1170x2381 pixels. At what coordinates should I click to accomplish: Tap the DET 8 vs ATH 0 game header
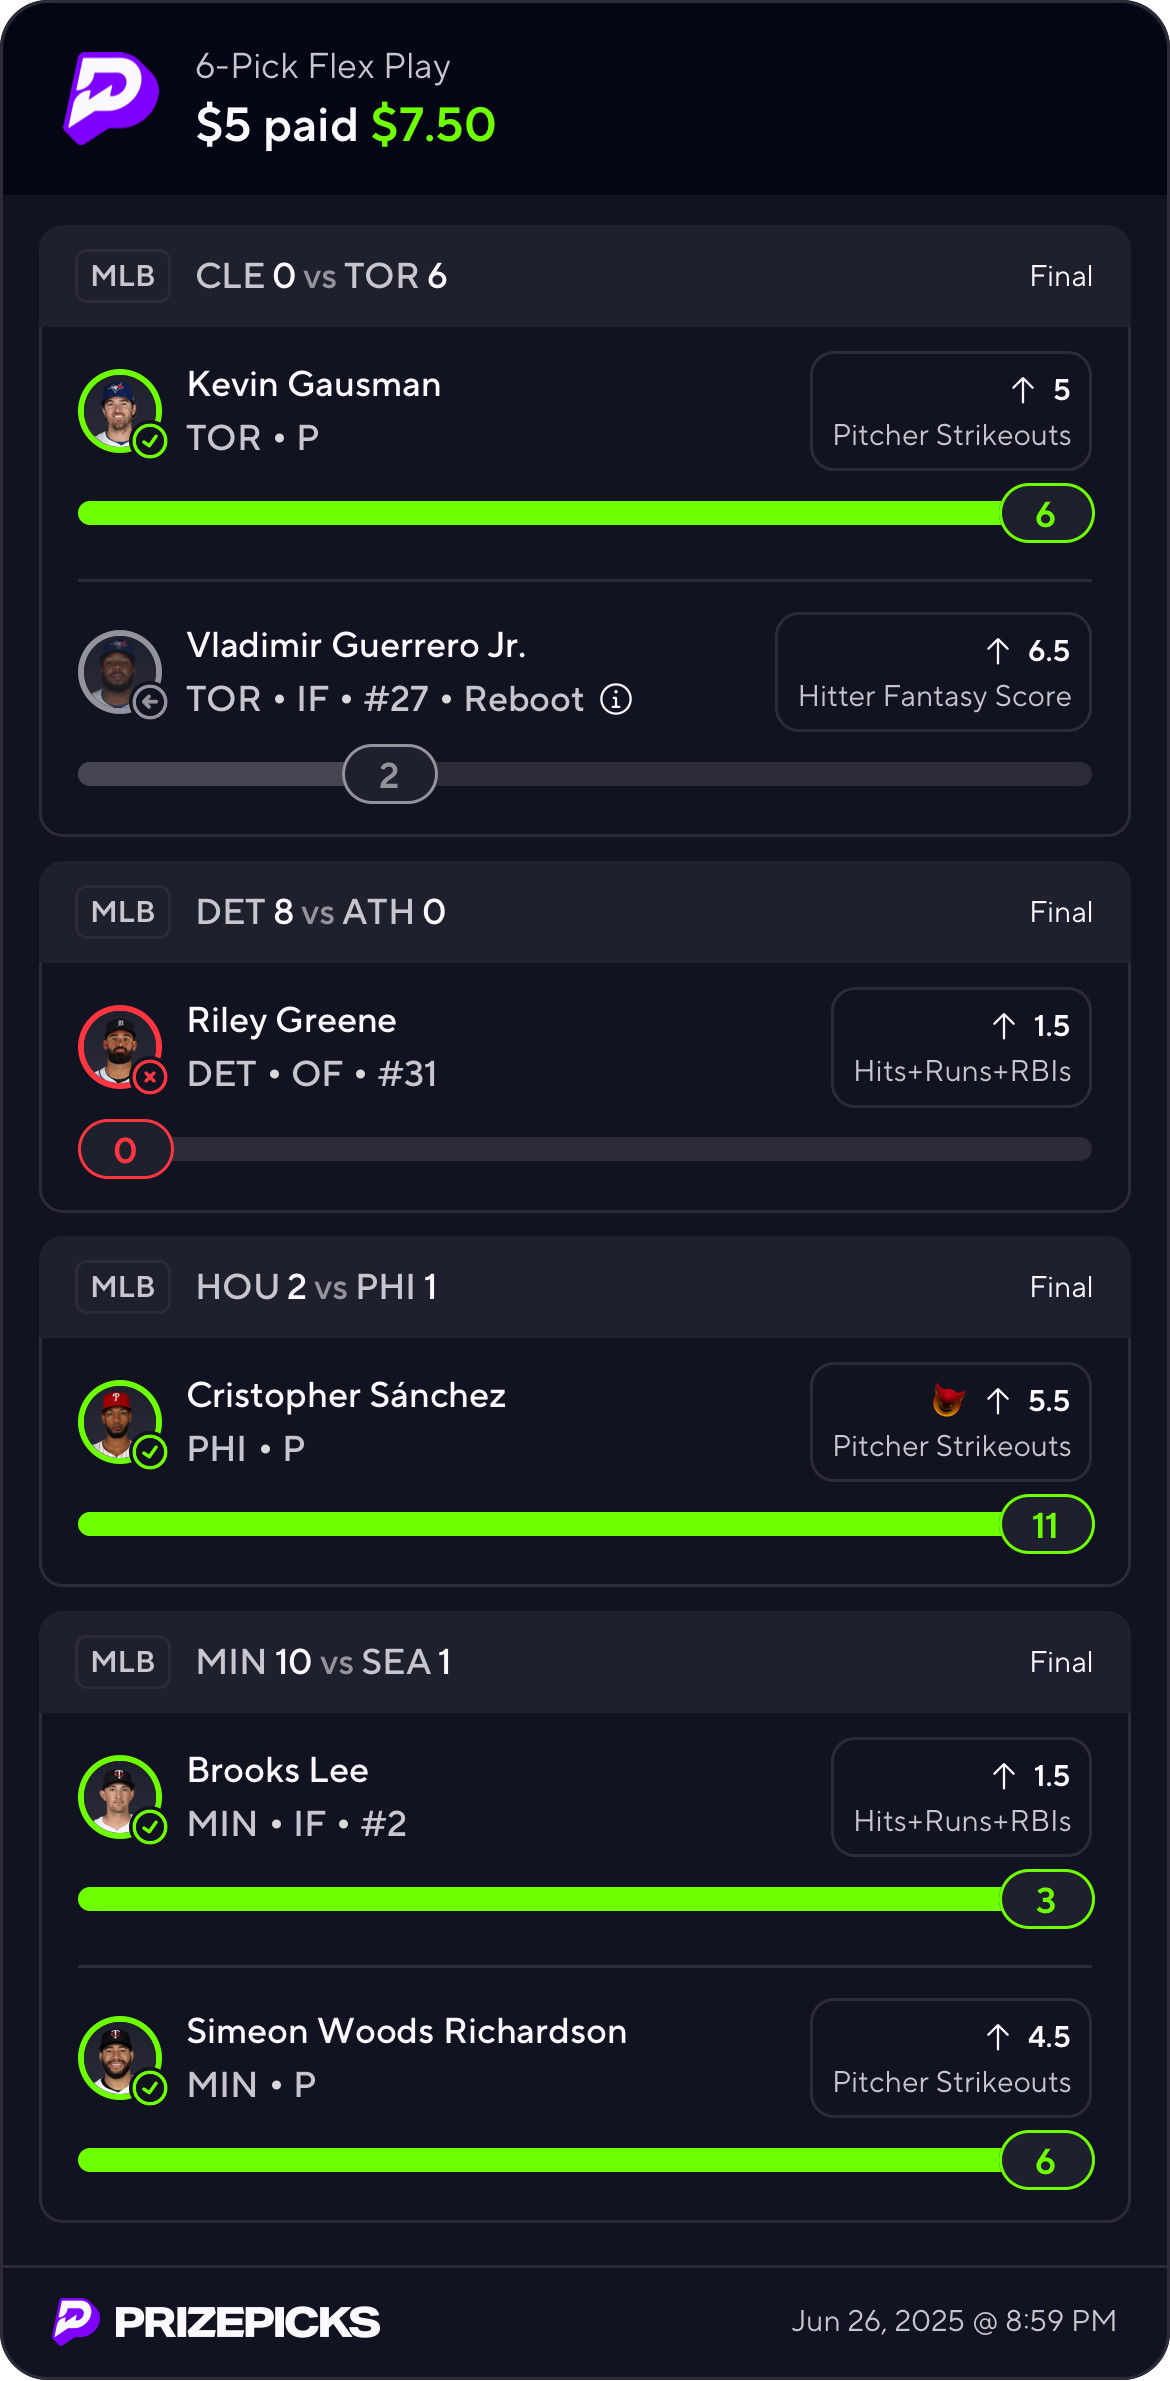click(x=321, y=912)
